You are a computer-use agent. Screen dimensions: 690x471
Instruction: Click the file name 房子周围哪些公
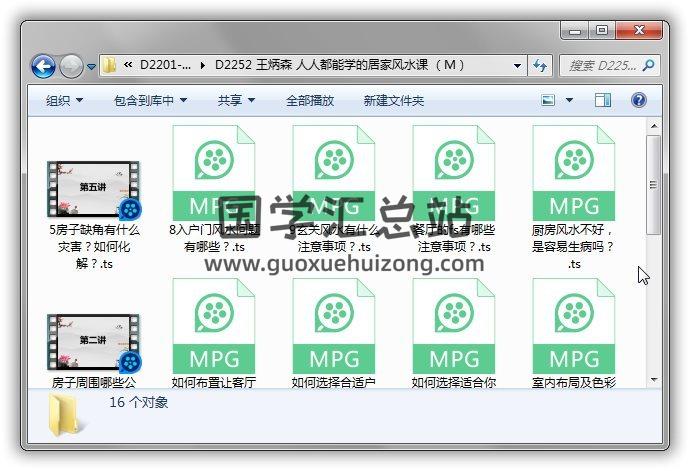click(x=94, y=382)
